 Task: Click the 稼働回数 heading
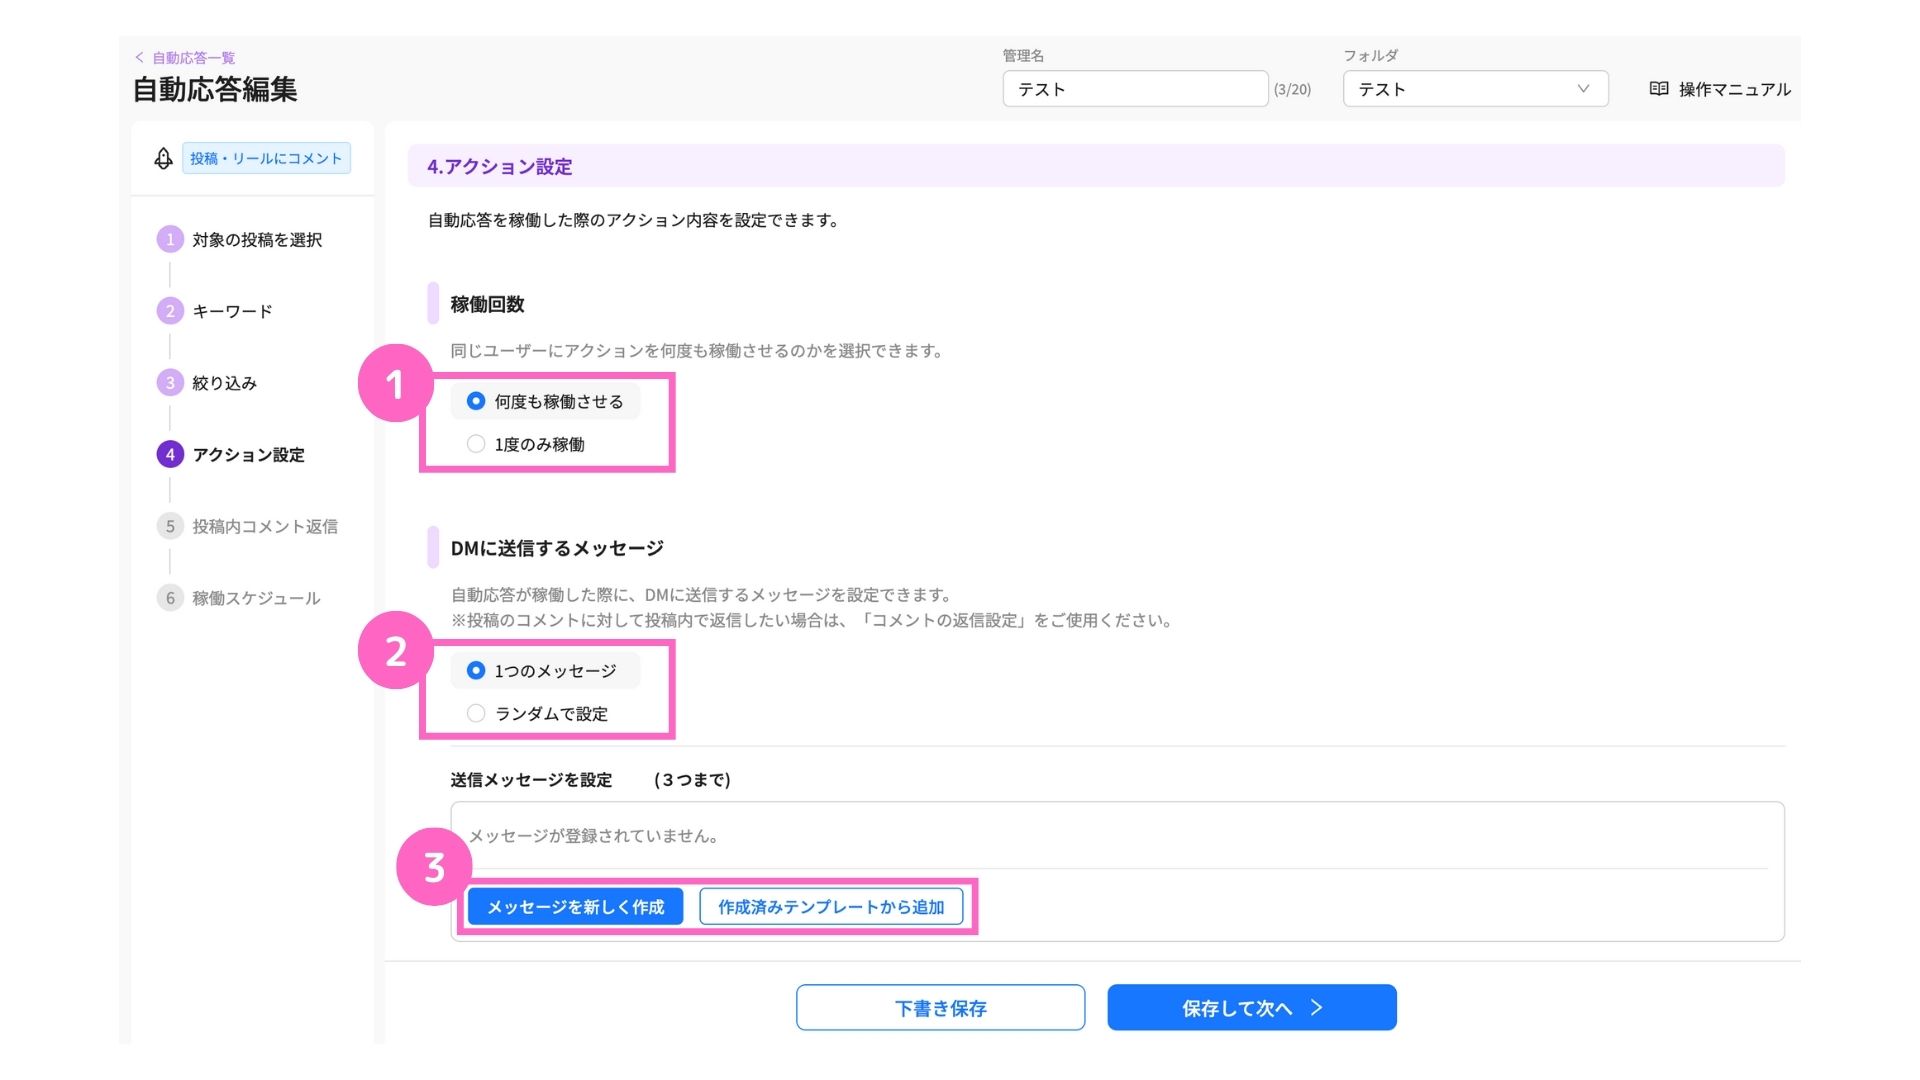coord(487,304)
